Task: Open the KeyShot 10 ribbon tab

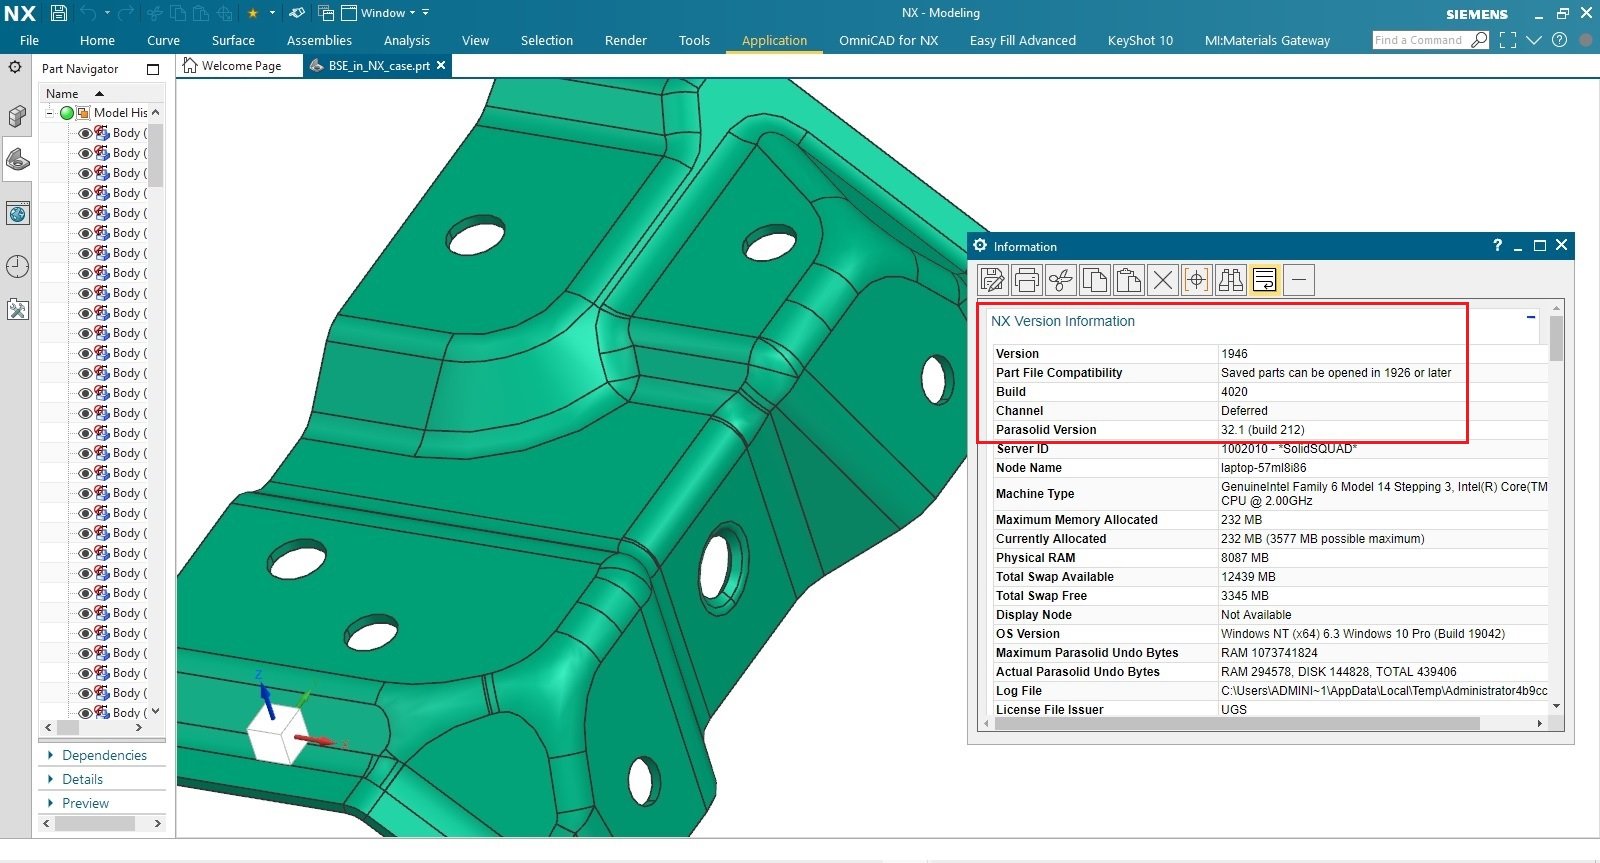Action: click(1140, 40)
